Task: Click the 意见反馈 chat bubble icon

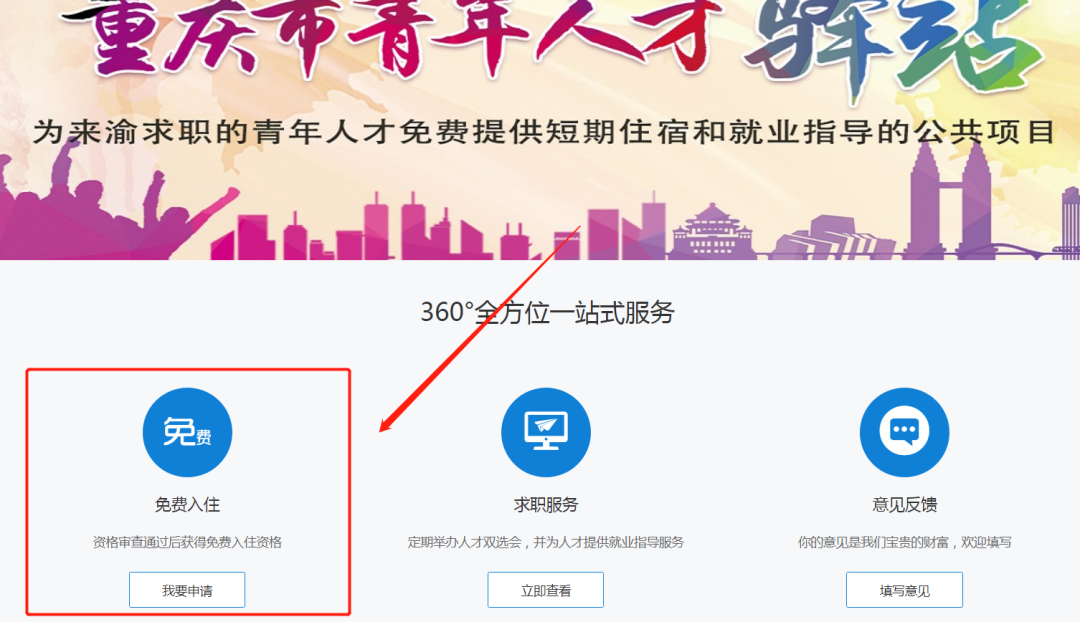Action: pyautogui.click(x=904, y=432)
